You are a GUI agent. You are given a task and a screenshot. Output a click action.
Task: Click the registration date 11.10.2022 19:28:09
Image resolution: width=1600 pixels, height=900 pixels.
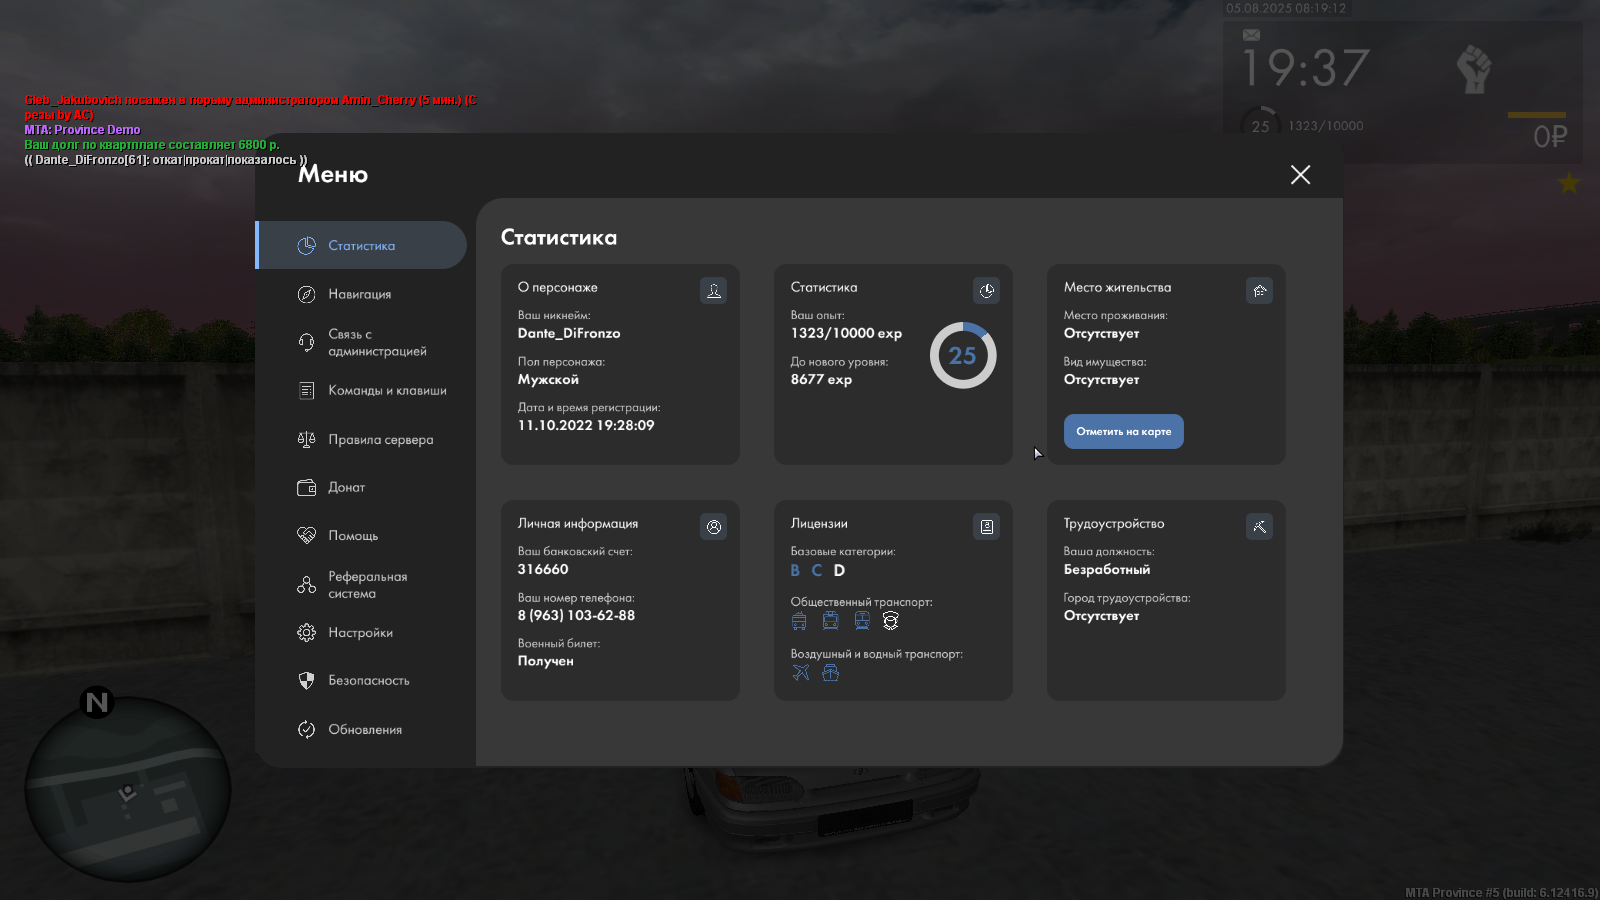point(586,426)
